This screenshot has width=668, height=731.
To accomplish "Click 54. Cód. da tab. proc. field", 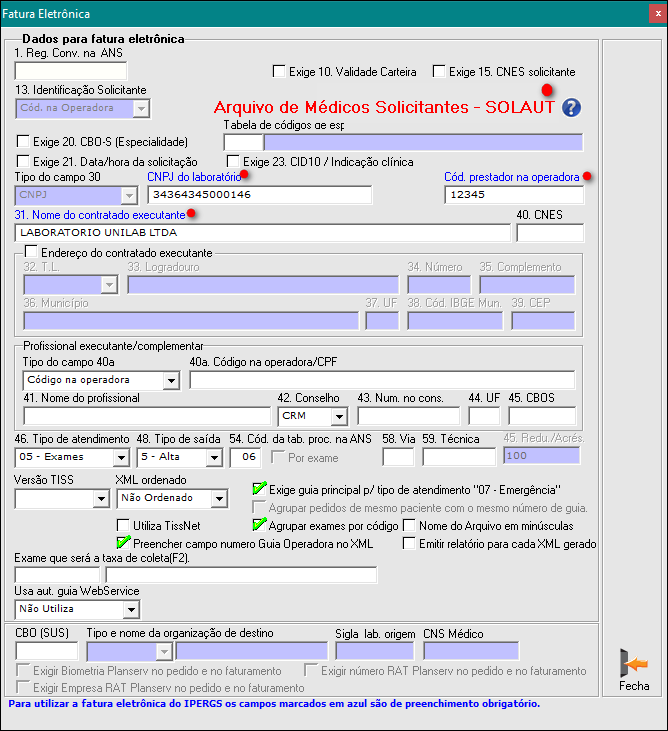I will (246, 457).
